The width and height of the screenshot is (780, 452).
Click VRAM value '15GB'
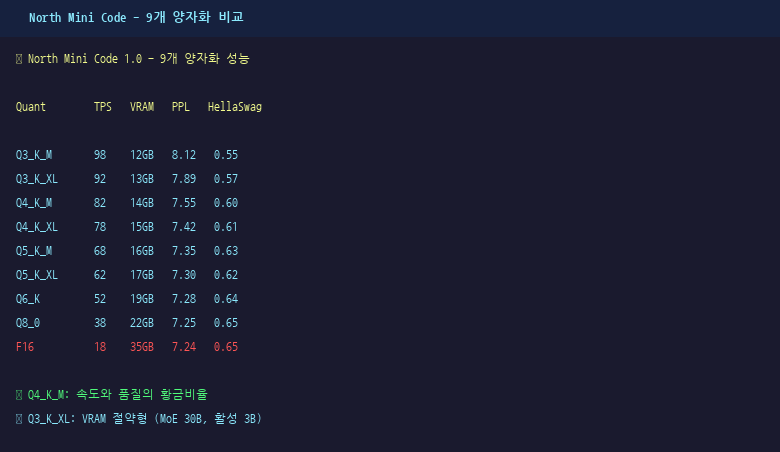142,227
